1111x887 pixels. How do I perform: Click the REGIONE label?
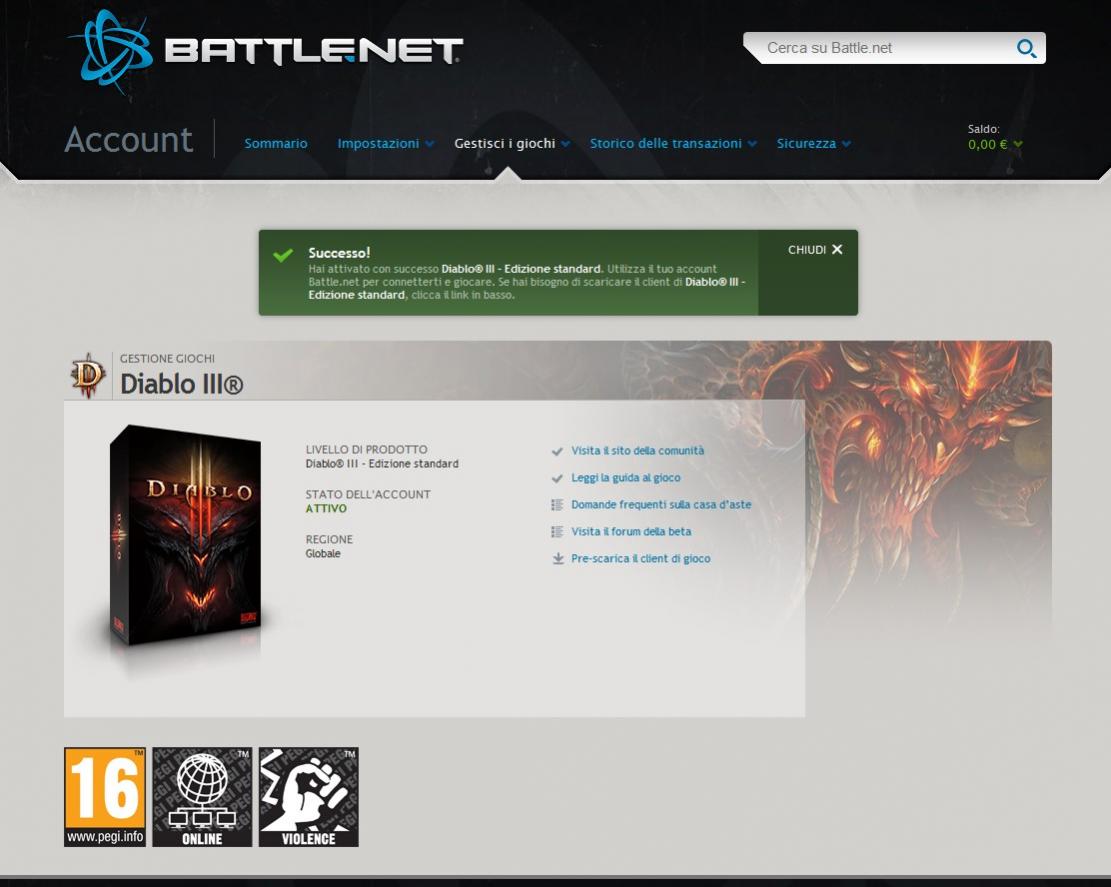(x=329, y=539)
